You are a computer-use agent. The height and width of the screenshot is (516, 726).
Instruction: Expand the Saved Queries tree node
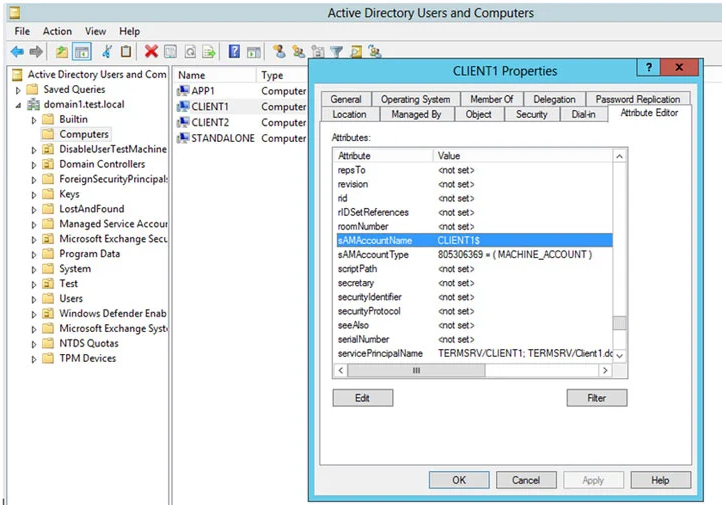(x=18, y=90)
